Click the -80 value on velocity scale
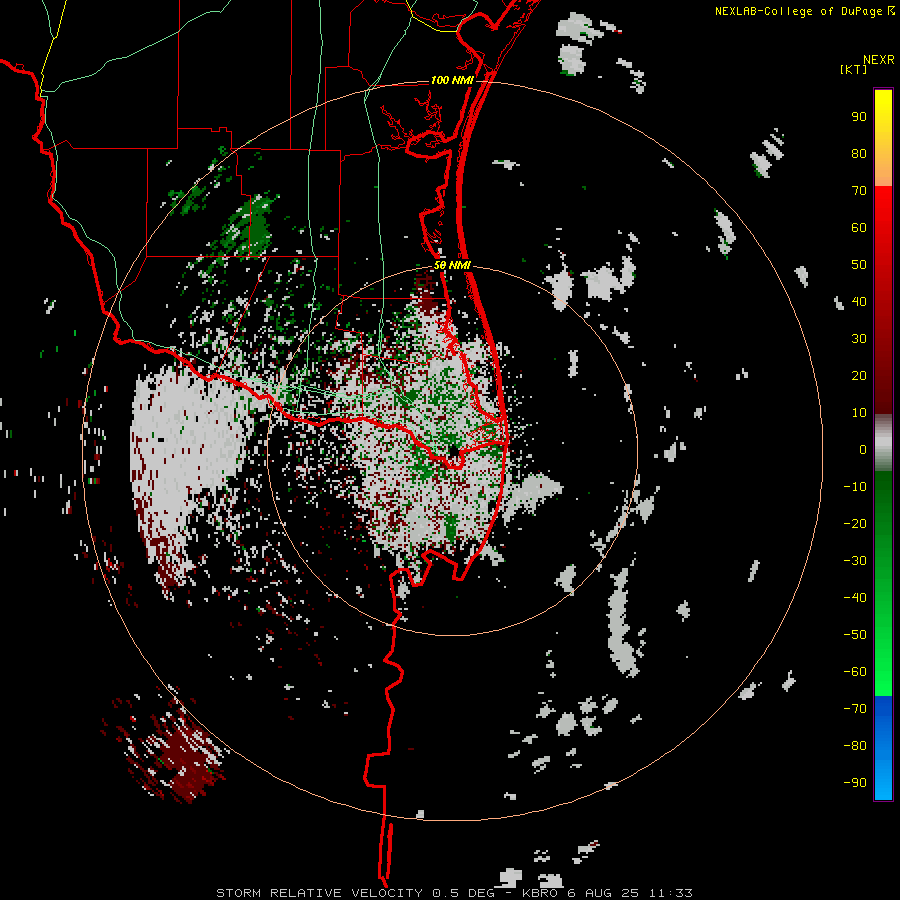Screen dimensions: 900x900 pyautogui.click(x=855, y=746)
